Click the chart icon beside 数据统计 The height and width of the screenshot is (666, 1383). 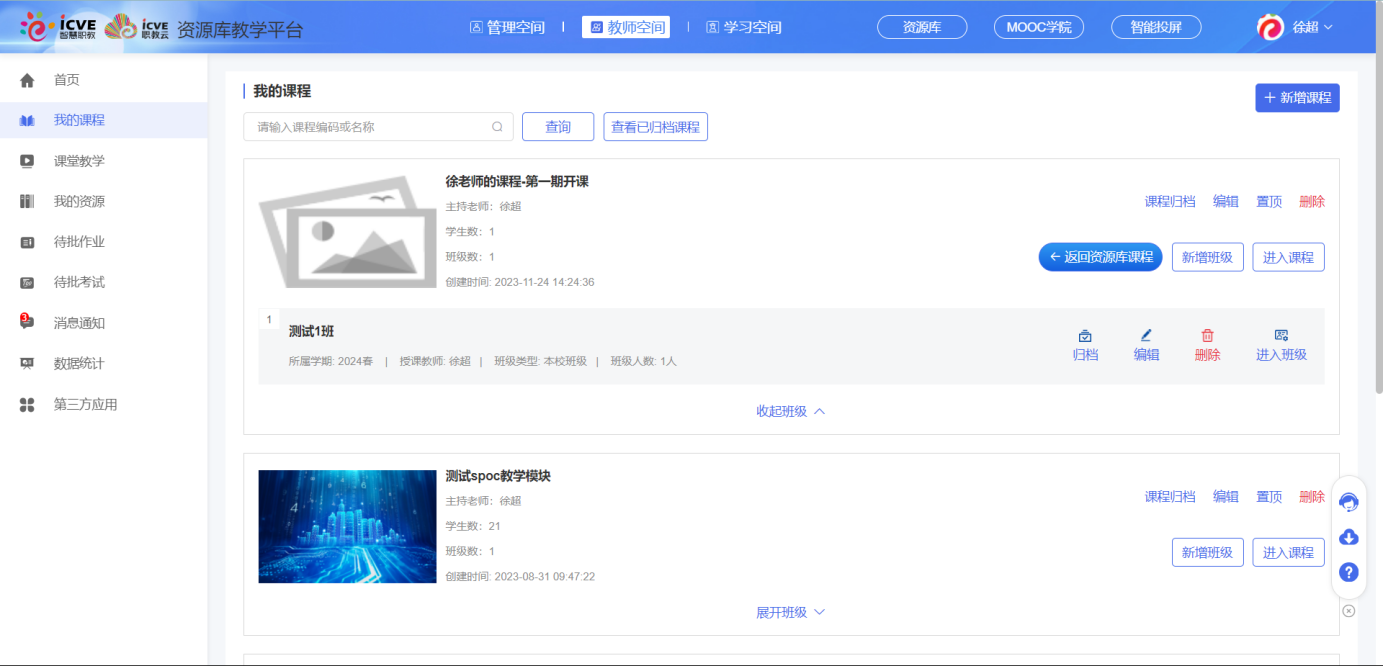pos(27,364)
